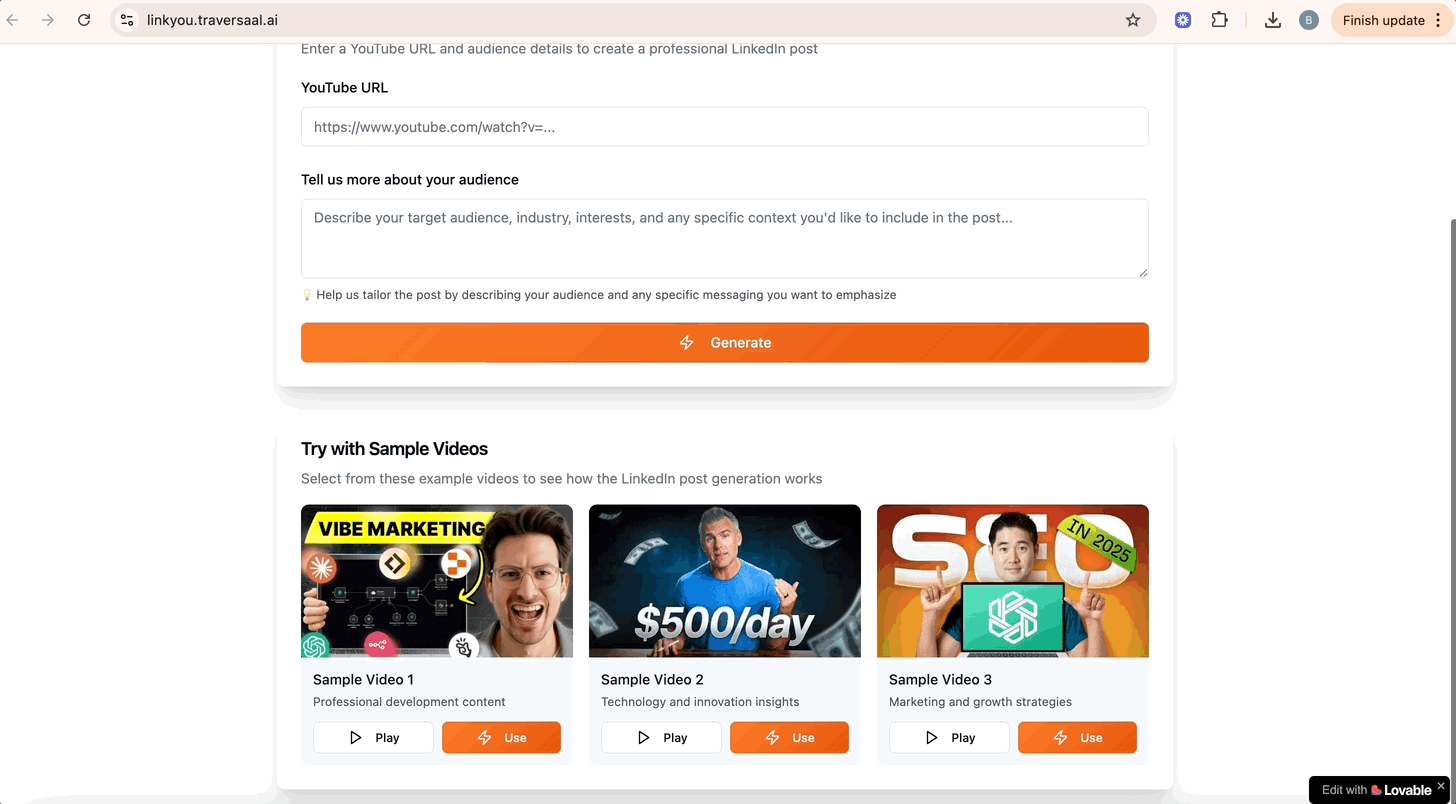Close the Edit with Lovable badge
The image size is (1456, 804).
pos(1441,785)
